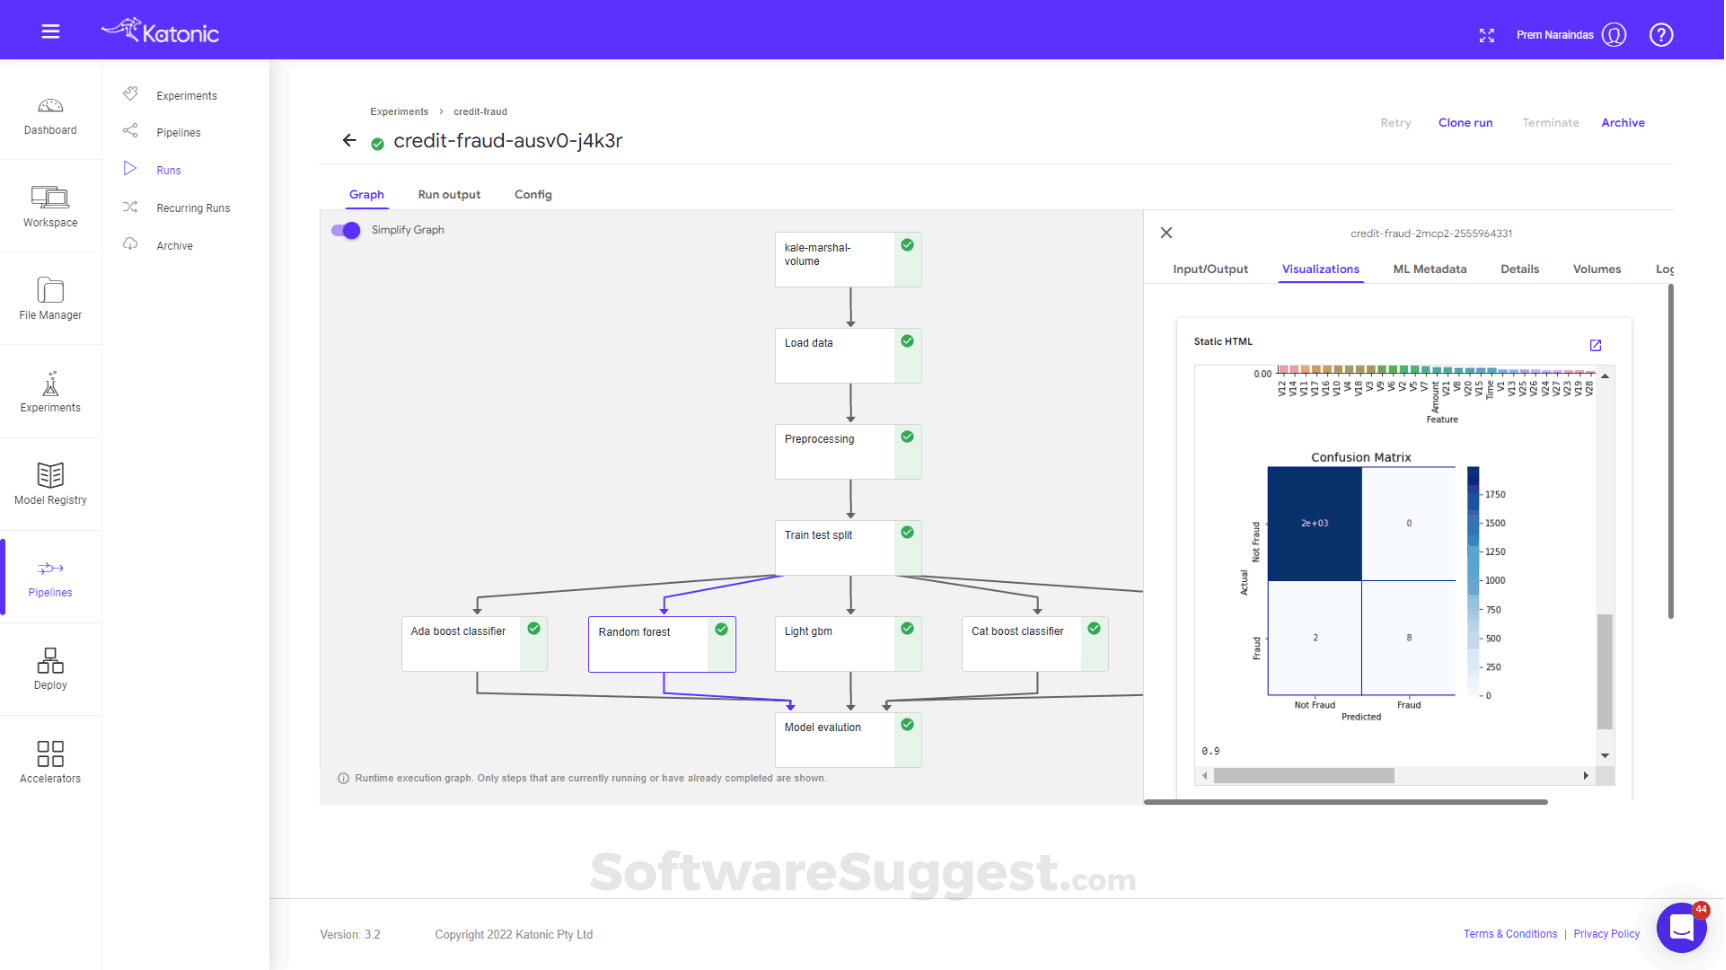The width and height of the screenshot is (1726, 970).
Task: Open the Dashboard from the left sidebar
Action: coord(50,115)
